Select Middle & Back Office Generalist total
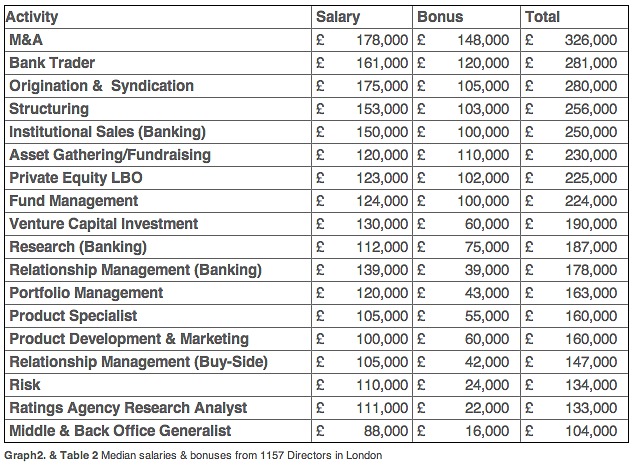This screenshot has width=637, height=466. [591, 431]
